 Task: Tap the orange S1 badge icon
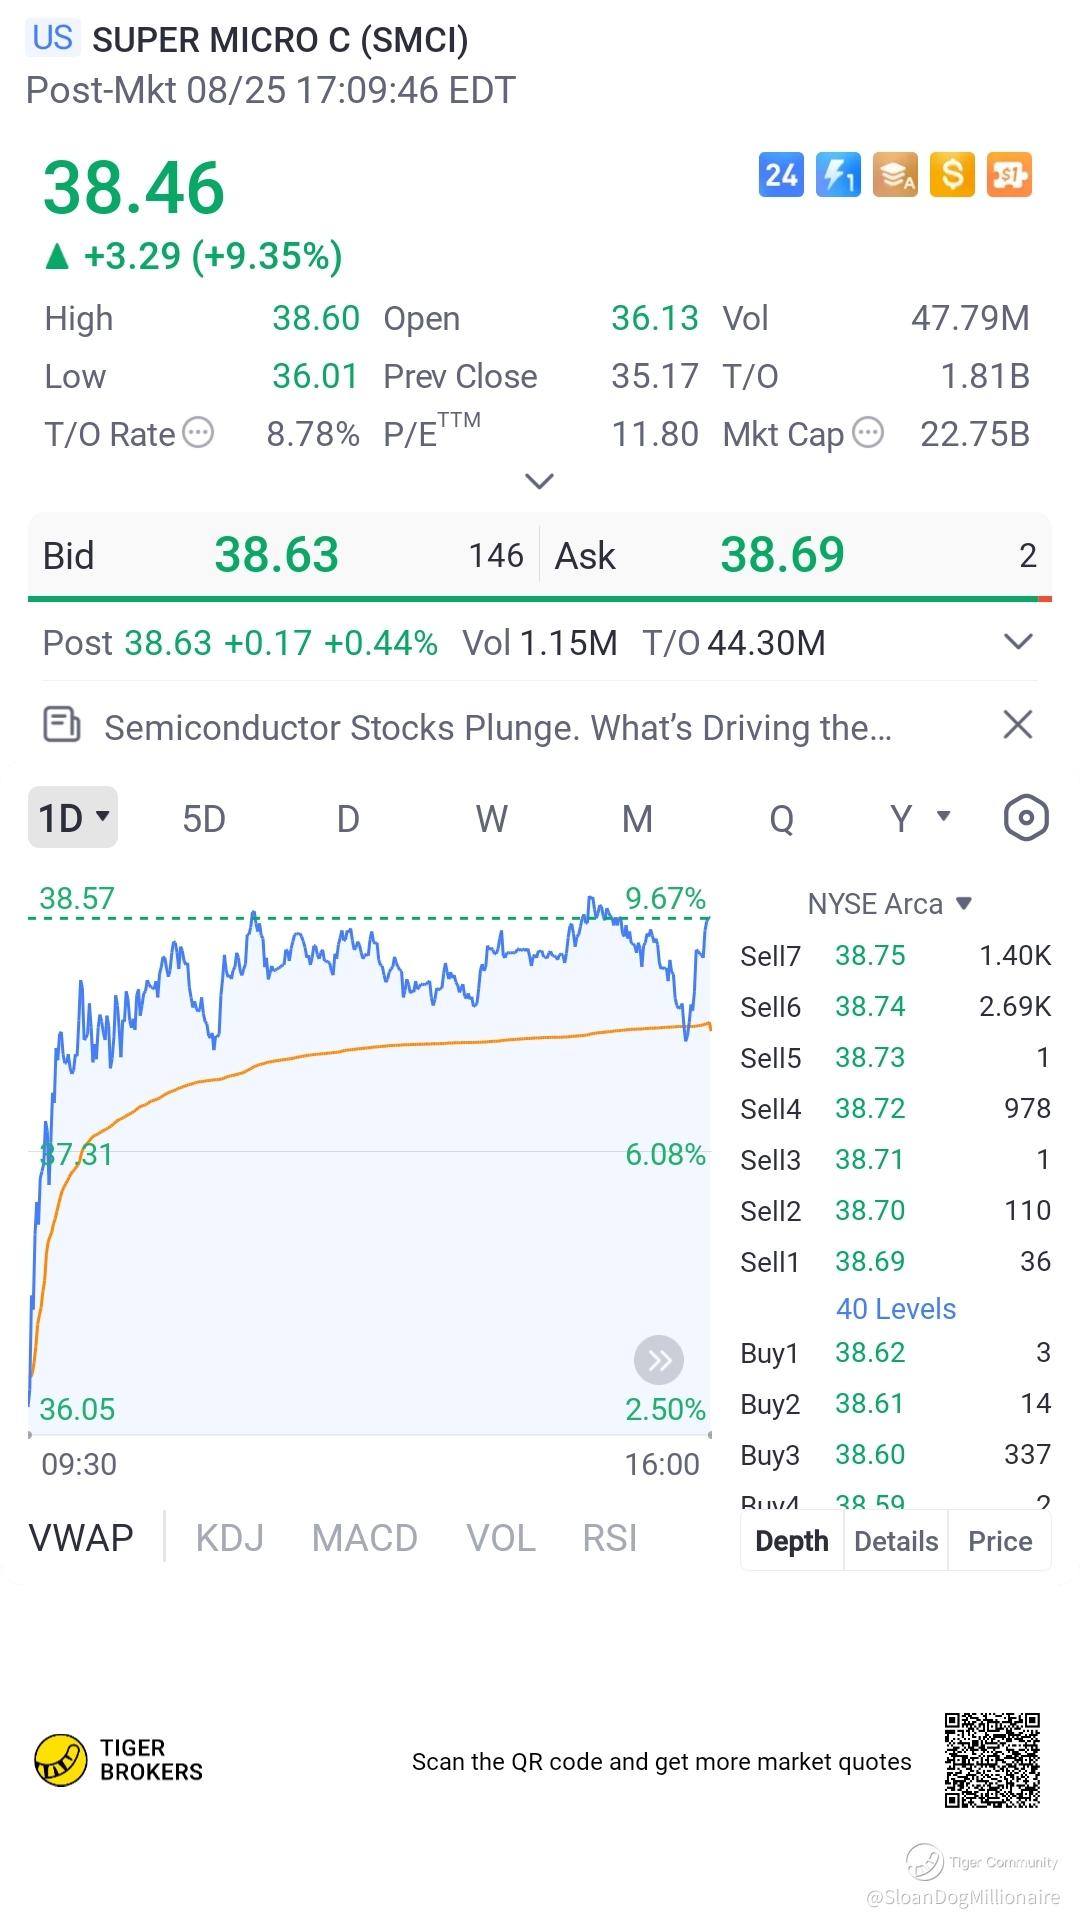[1009, 175]
